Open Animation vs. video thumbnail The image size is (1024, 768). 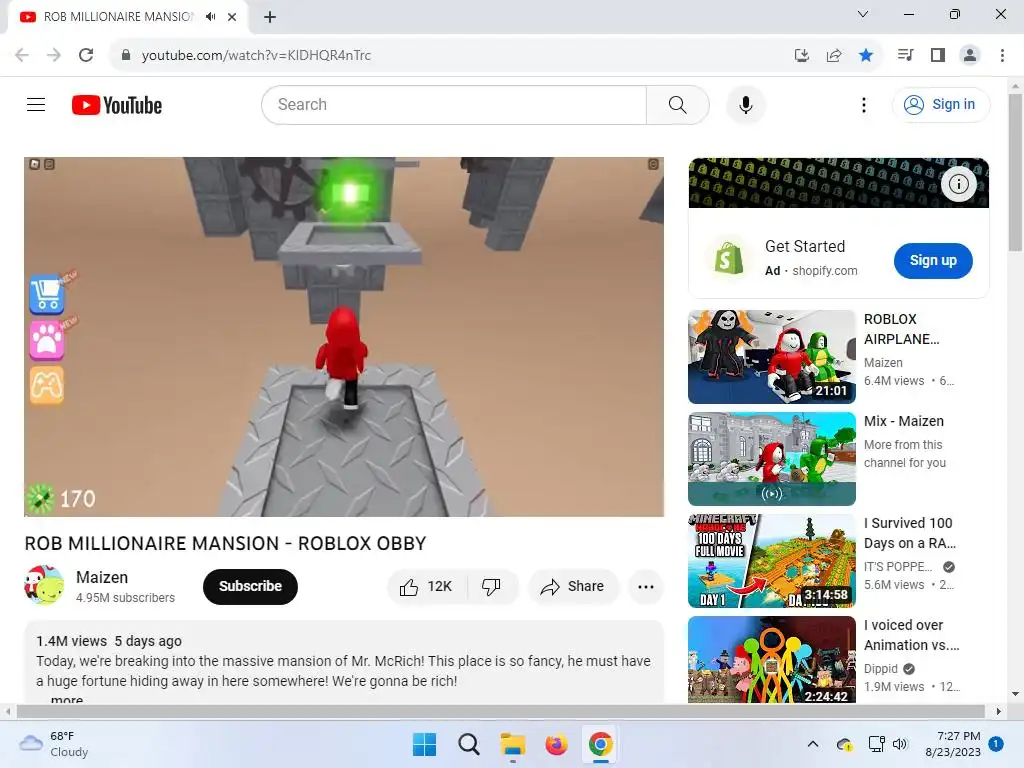point(771,661)
